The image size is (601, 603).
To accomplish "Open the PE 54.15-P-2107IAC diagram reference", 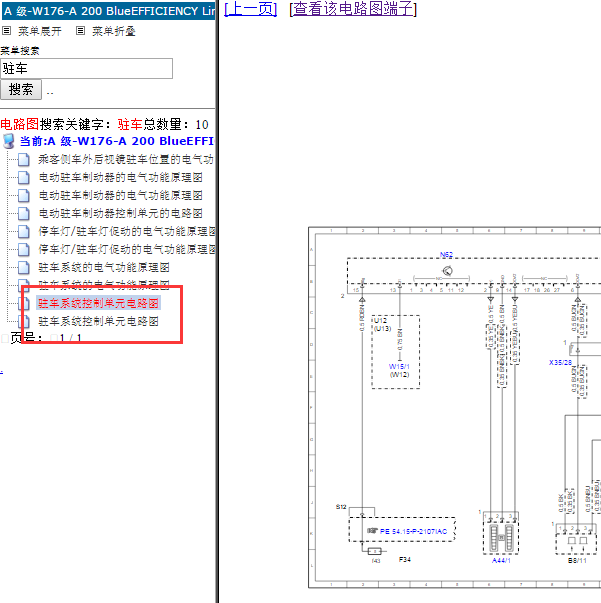I will pos(413,531).
